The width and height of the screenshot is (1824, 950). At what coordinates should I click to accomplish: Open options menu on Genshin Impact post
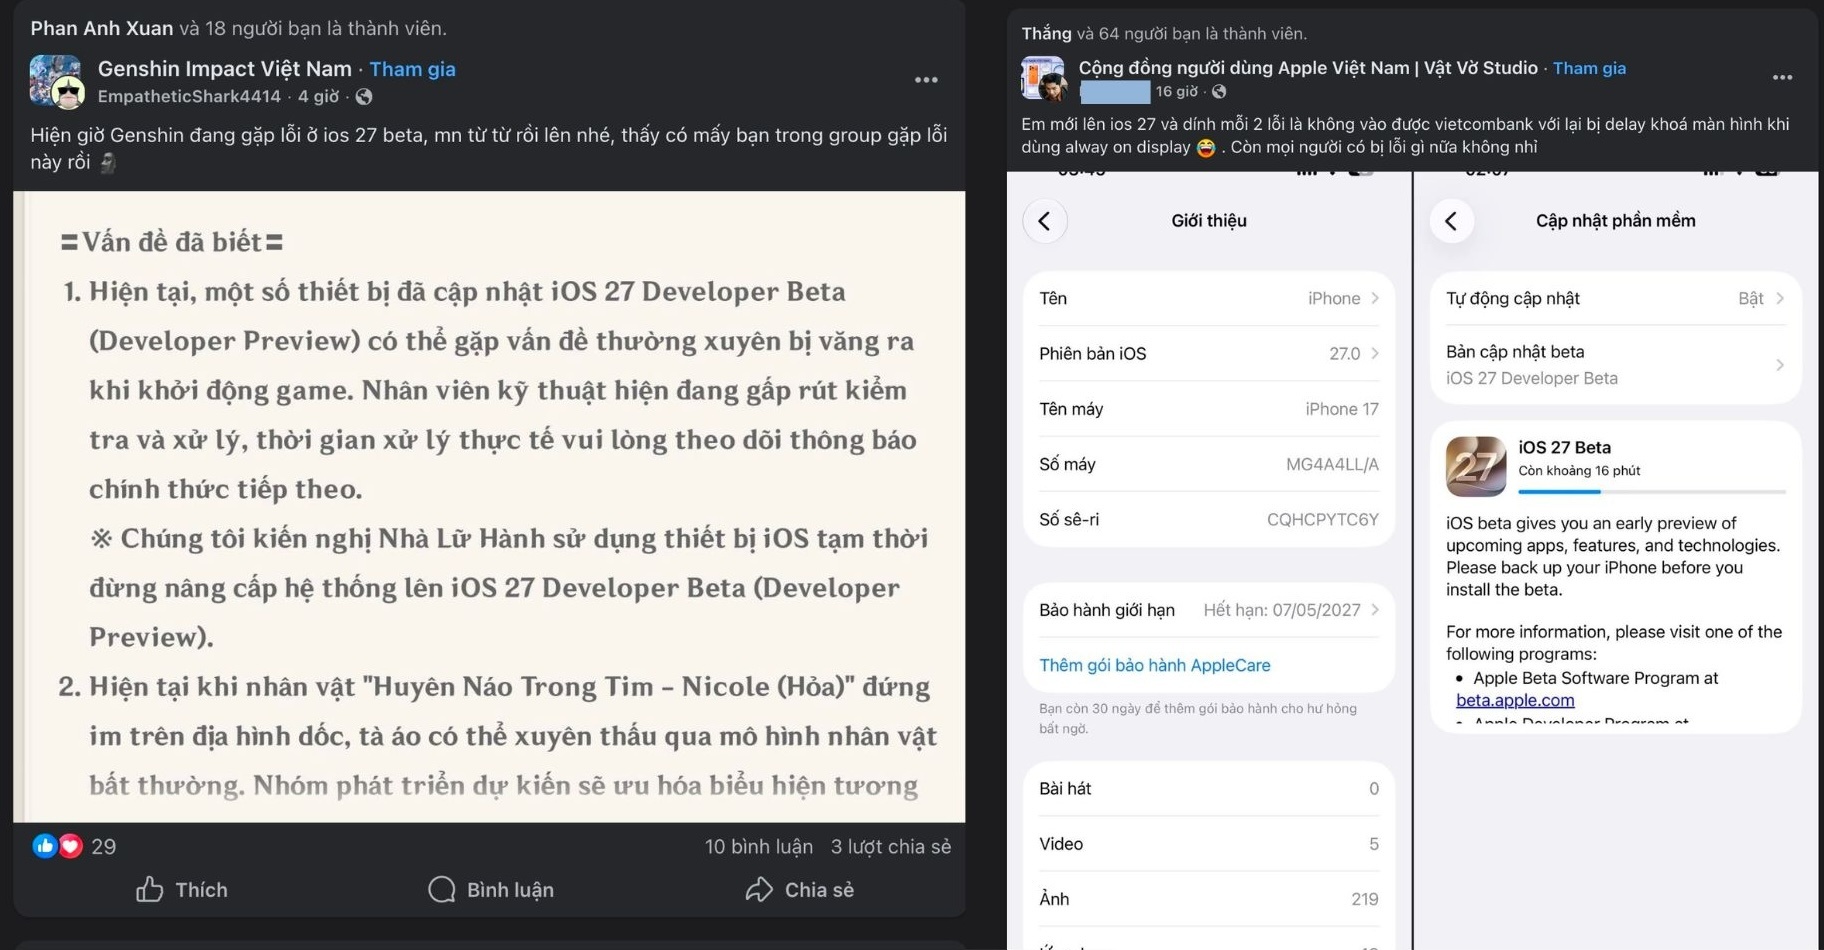point(926,80)
